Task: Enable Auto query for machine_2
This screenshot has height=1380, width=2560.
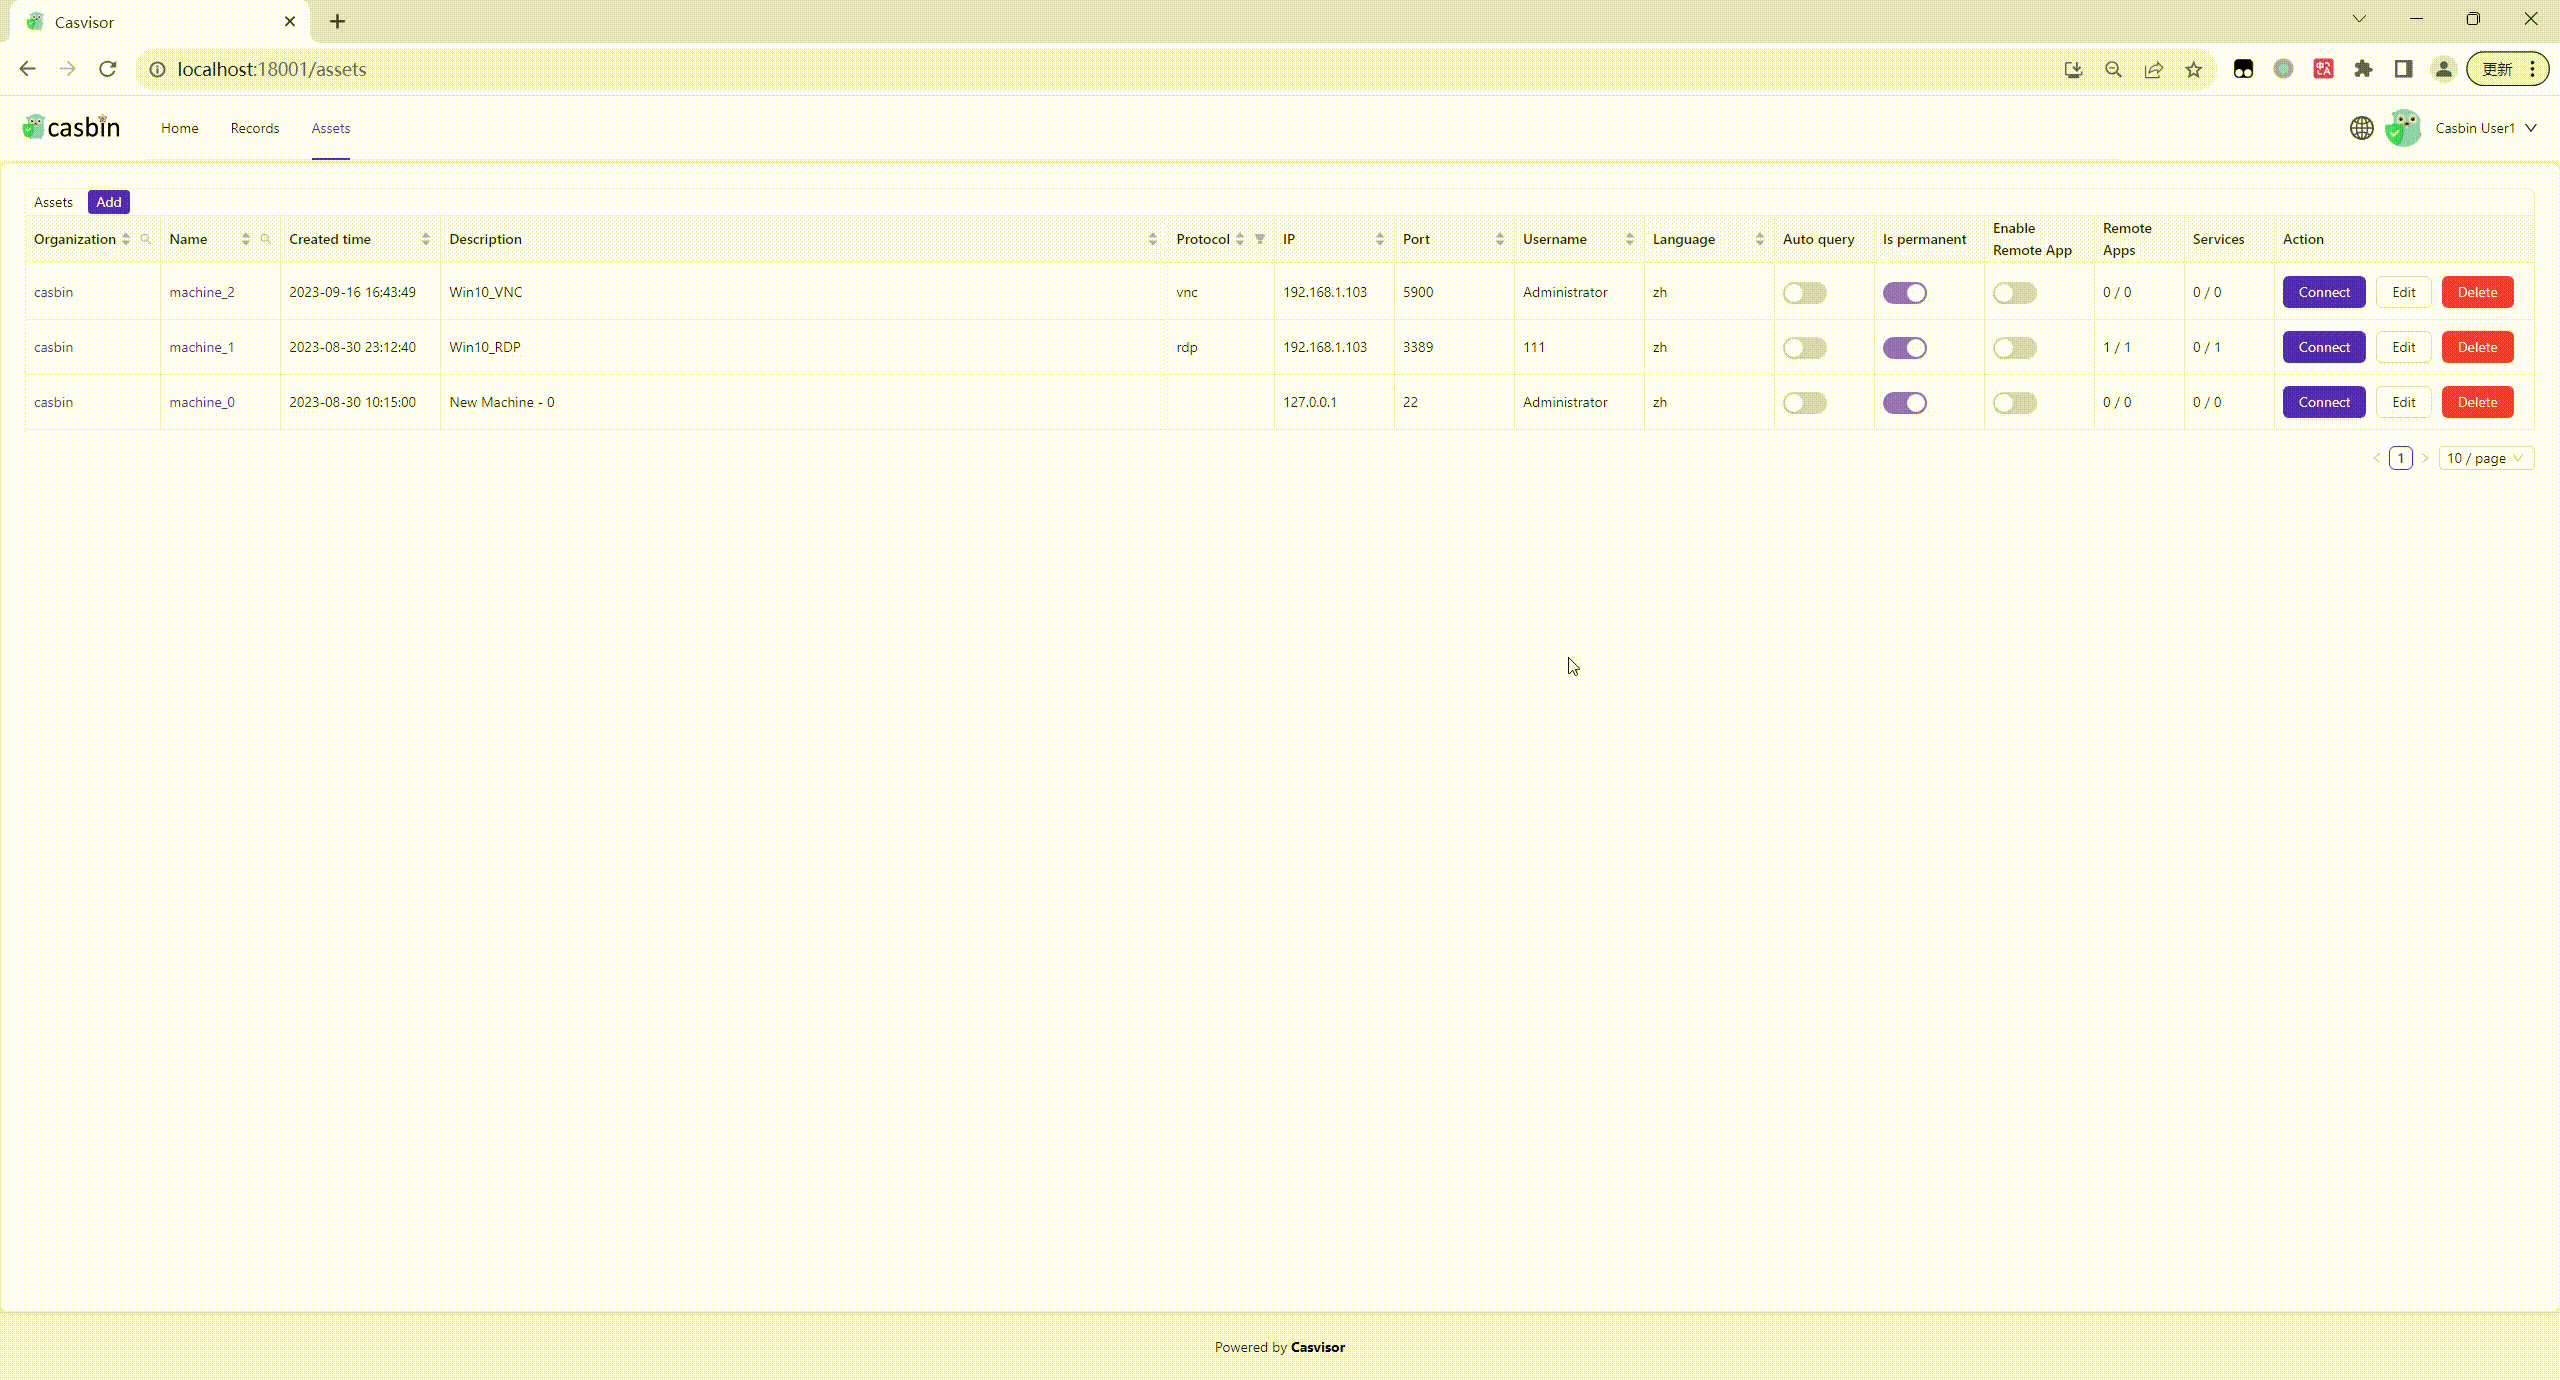Action: click(x=1804, y=292)
